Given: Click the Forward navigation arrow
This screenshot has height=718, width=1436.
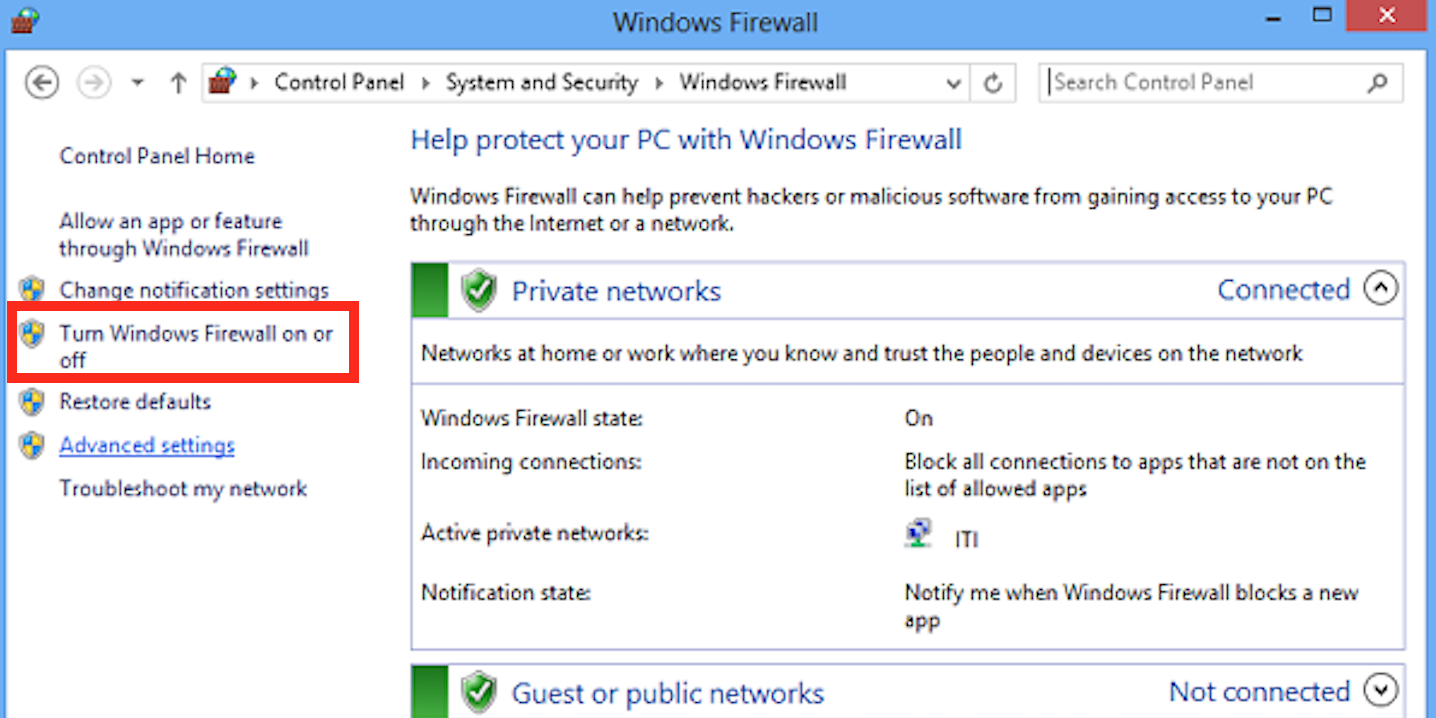Looking at the screenshot, I should coord(94,83).
